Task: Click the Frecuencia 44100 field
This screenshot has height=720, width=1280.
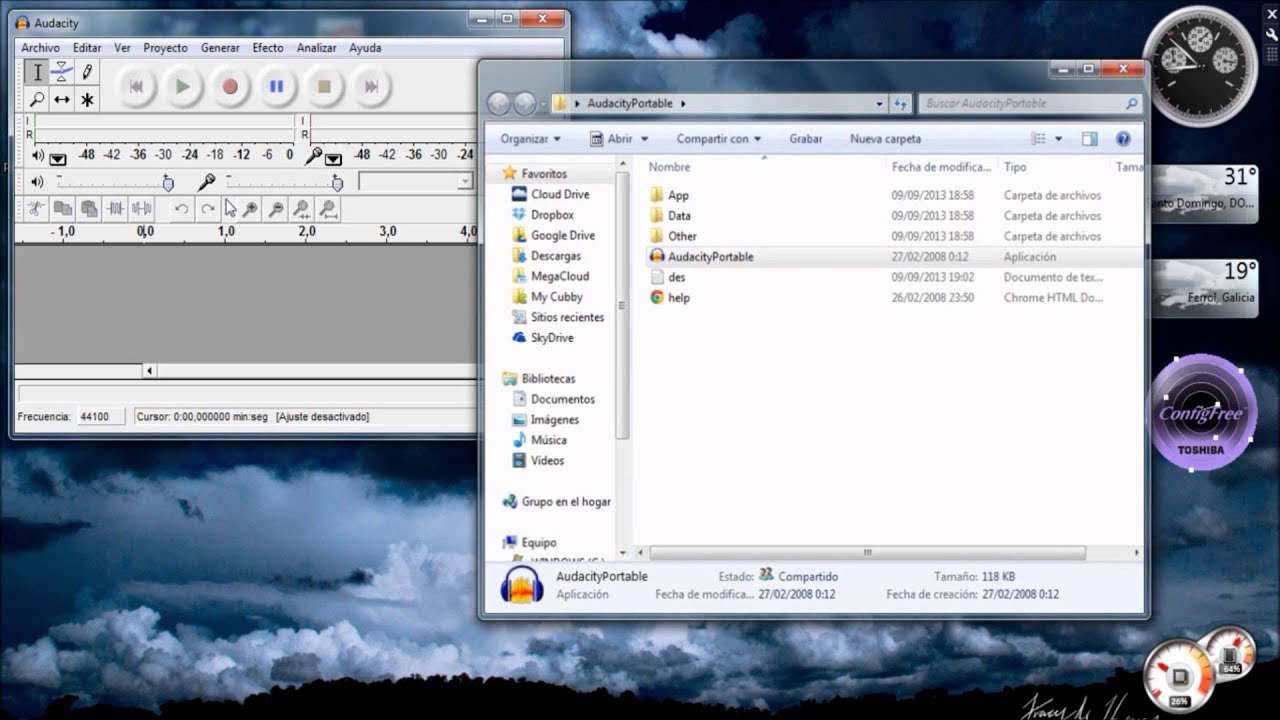Action: (x=100, y=416)
